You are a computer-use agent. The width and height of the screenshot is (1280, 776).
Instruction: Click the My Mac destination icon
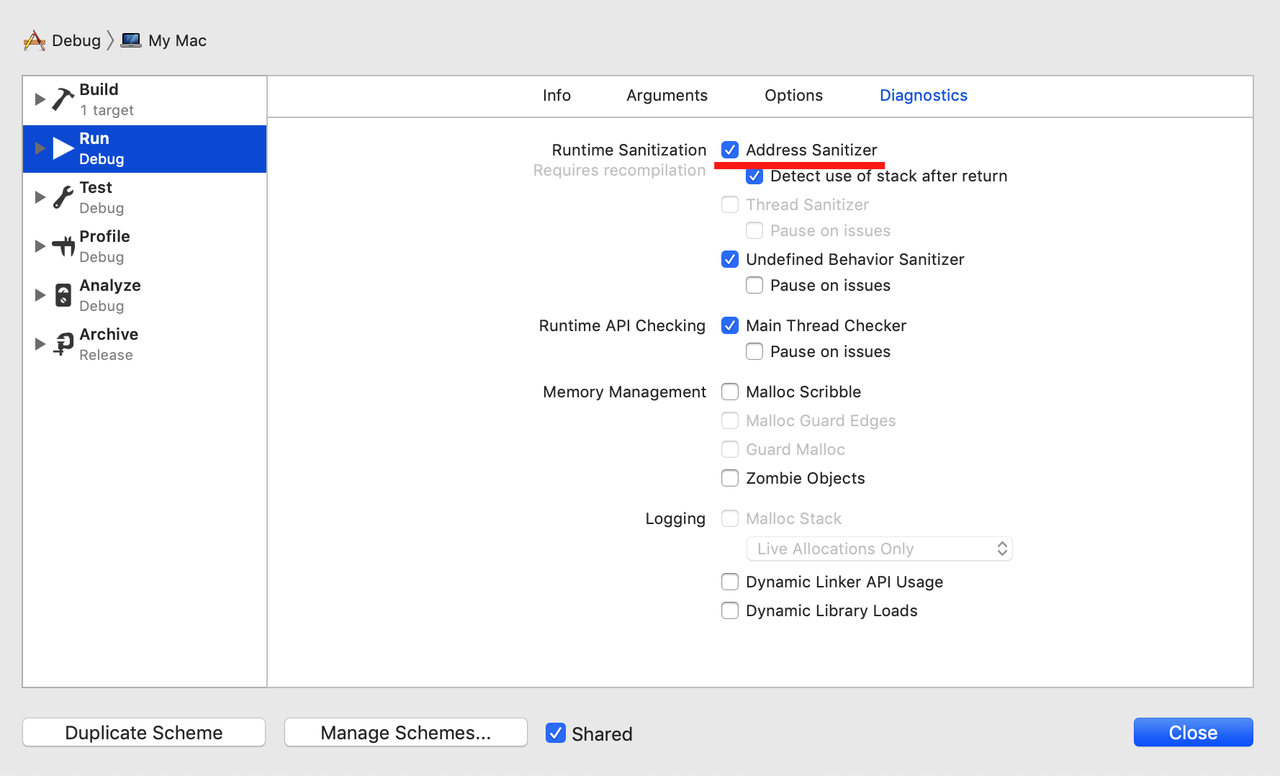click(130, 40)
